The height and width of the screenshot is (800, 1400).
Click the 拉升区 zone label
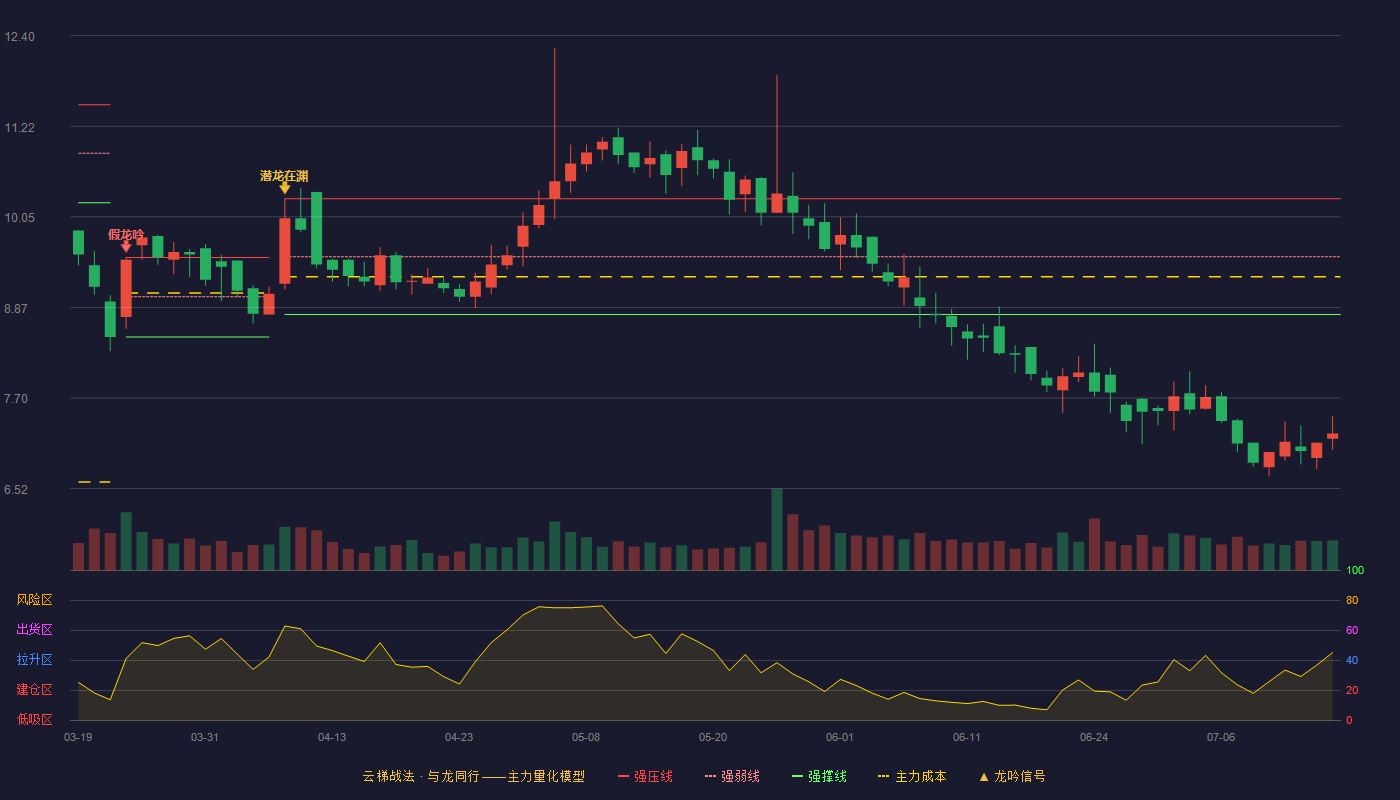(x=34, y=660)
